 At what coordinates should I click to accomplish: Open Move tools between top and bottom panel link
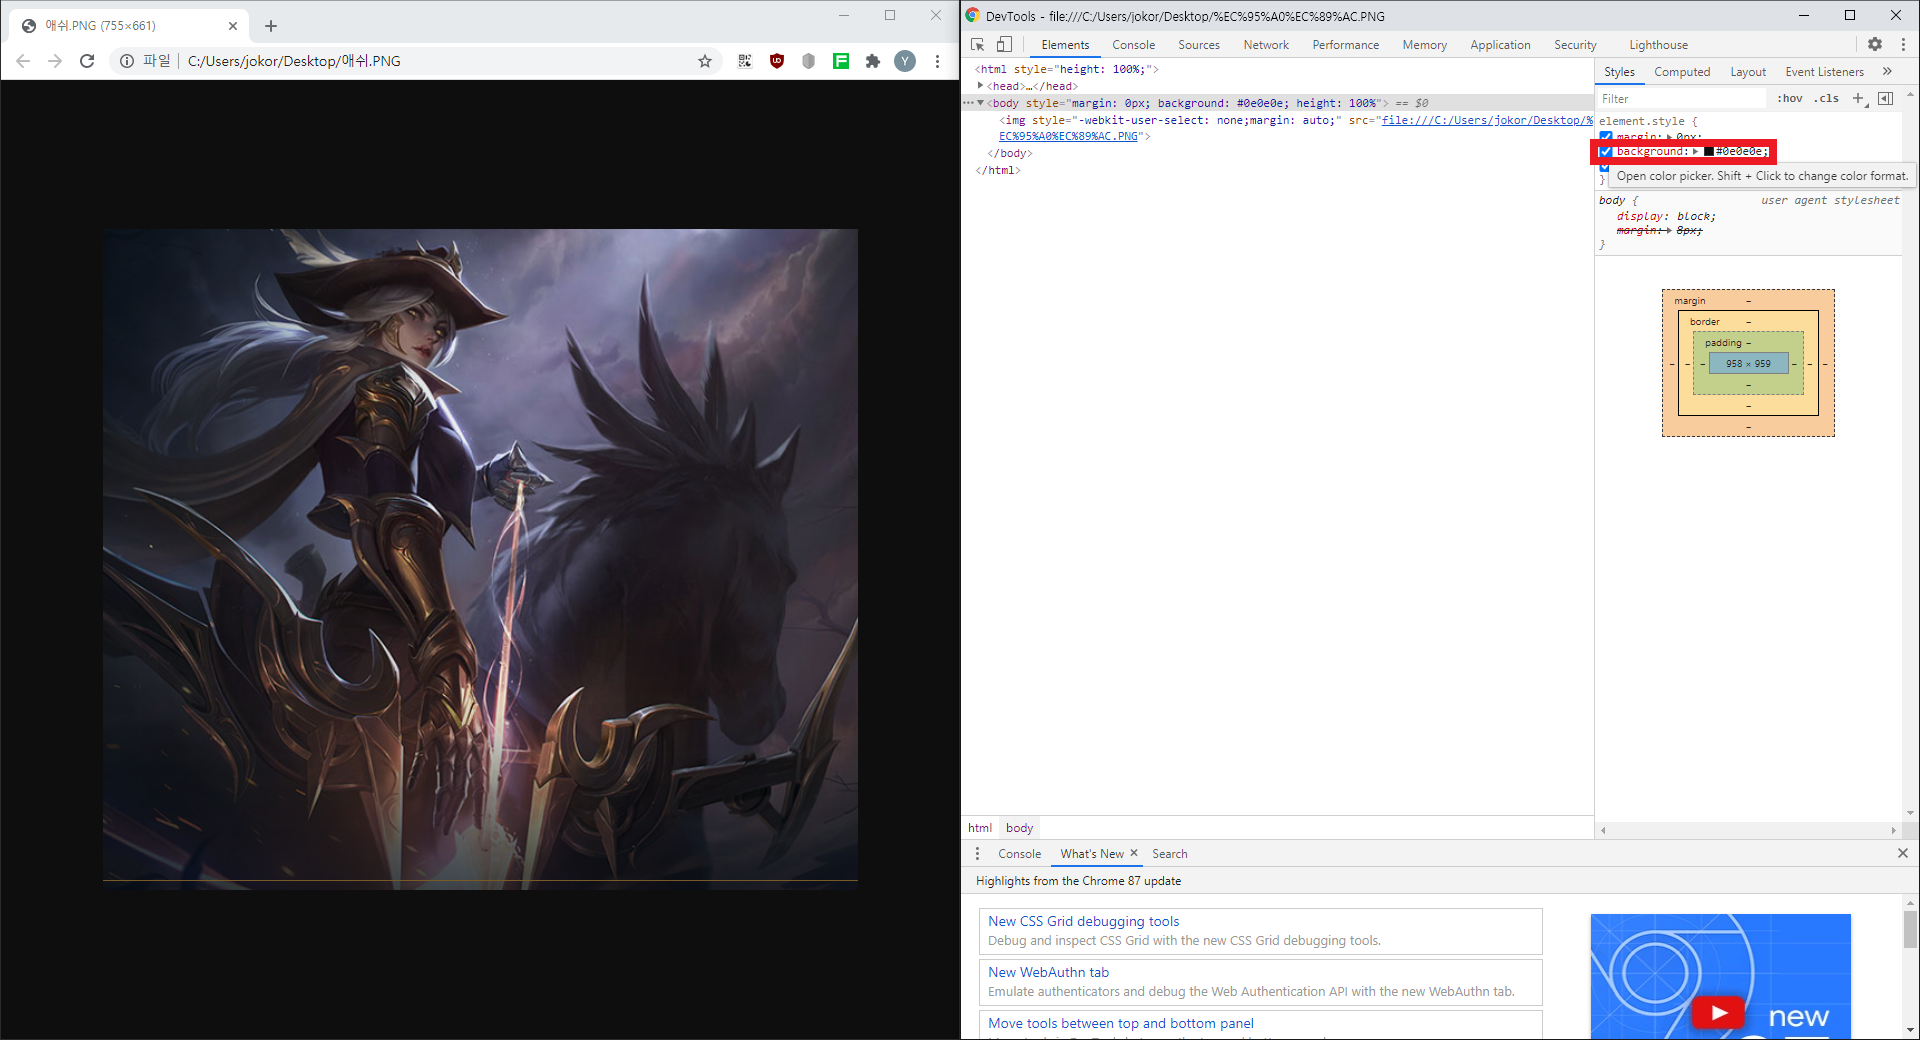pos(1120,1023)
